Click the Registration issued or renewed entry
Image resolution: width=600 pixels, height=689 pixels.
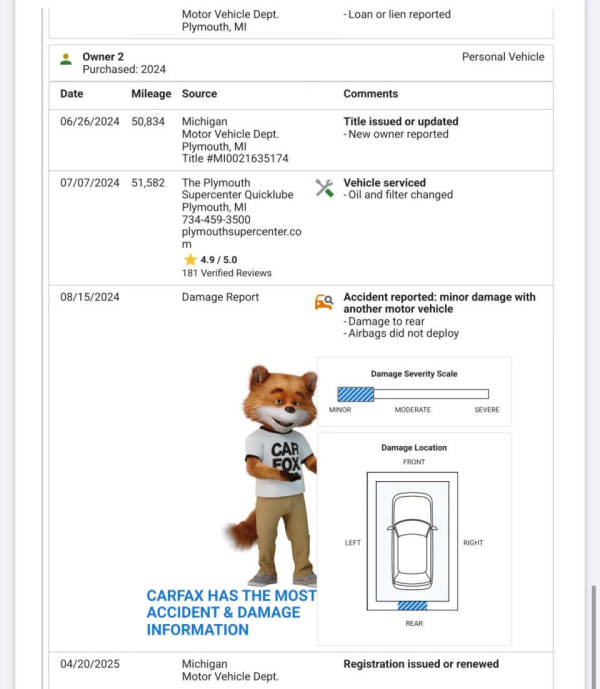click(421, 664)
